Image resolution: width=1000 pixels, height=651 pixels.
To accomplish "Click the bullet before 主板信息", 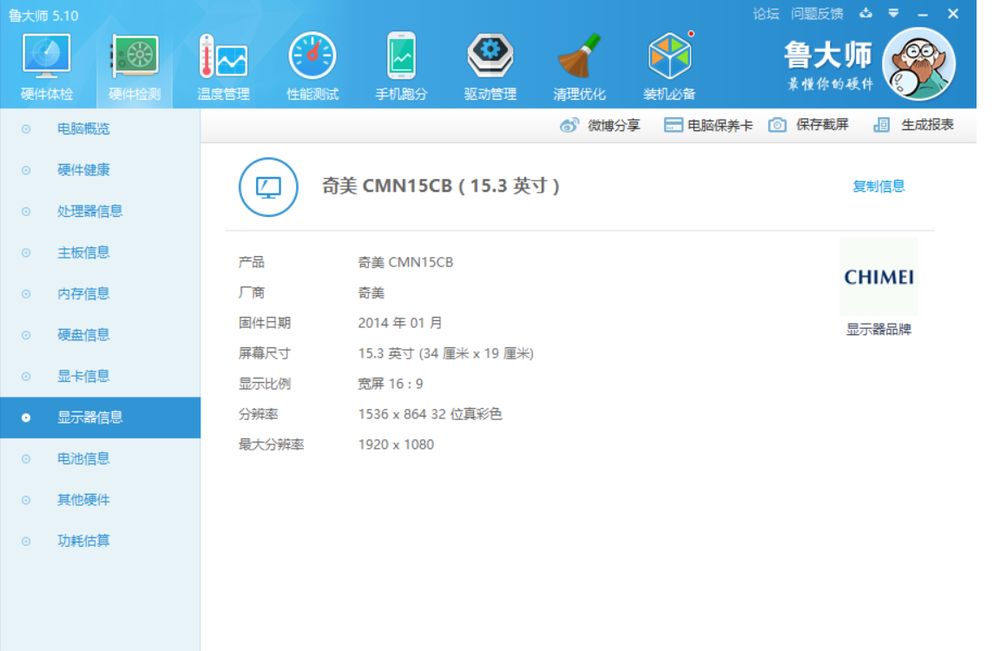I will coord(26,252).
